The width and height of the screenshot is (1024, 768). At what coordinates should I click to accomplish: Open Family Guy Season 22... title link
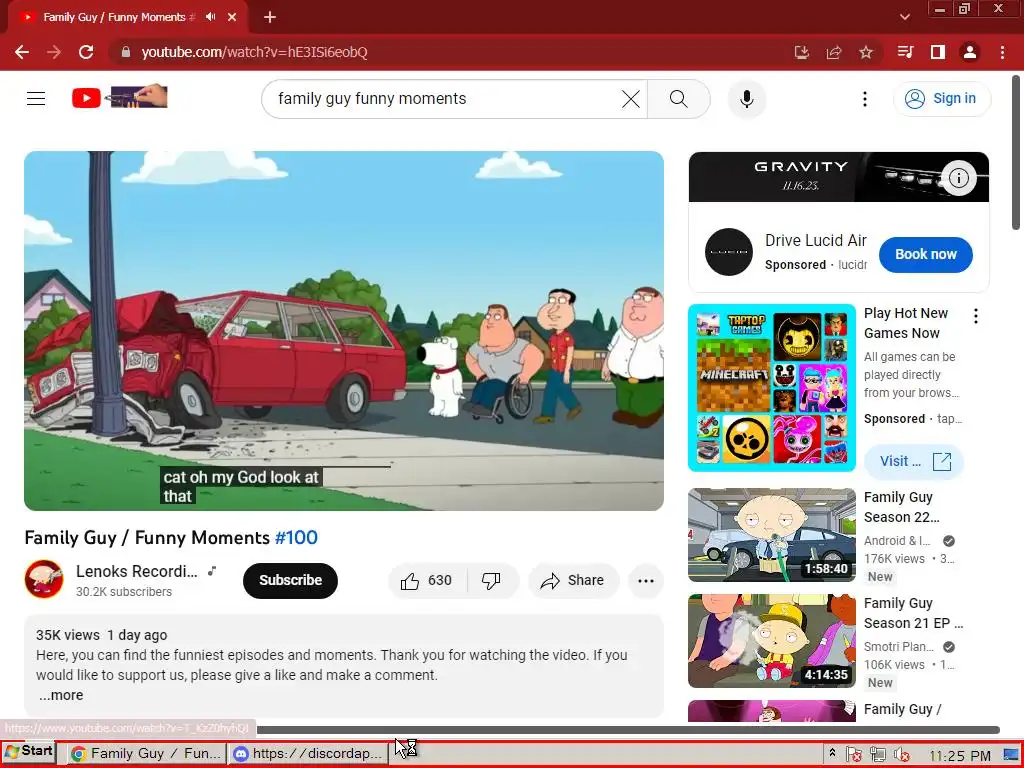click(x=902, y=507)
